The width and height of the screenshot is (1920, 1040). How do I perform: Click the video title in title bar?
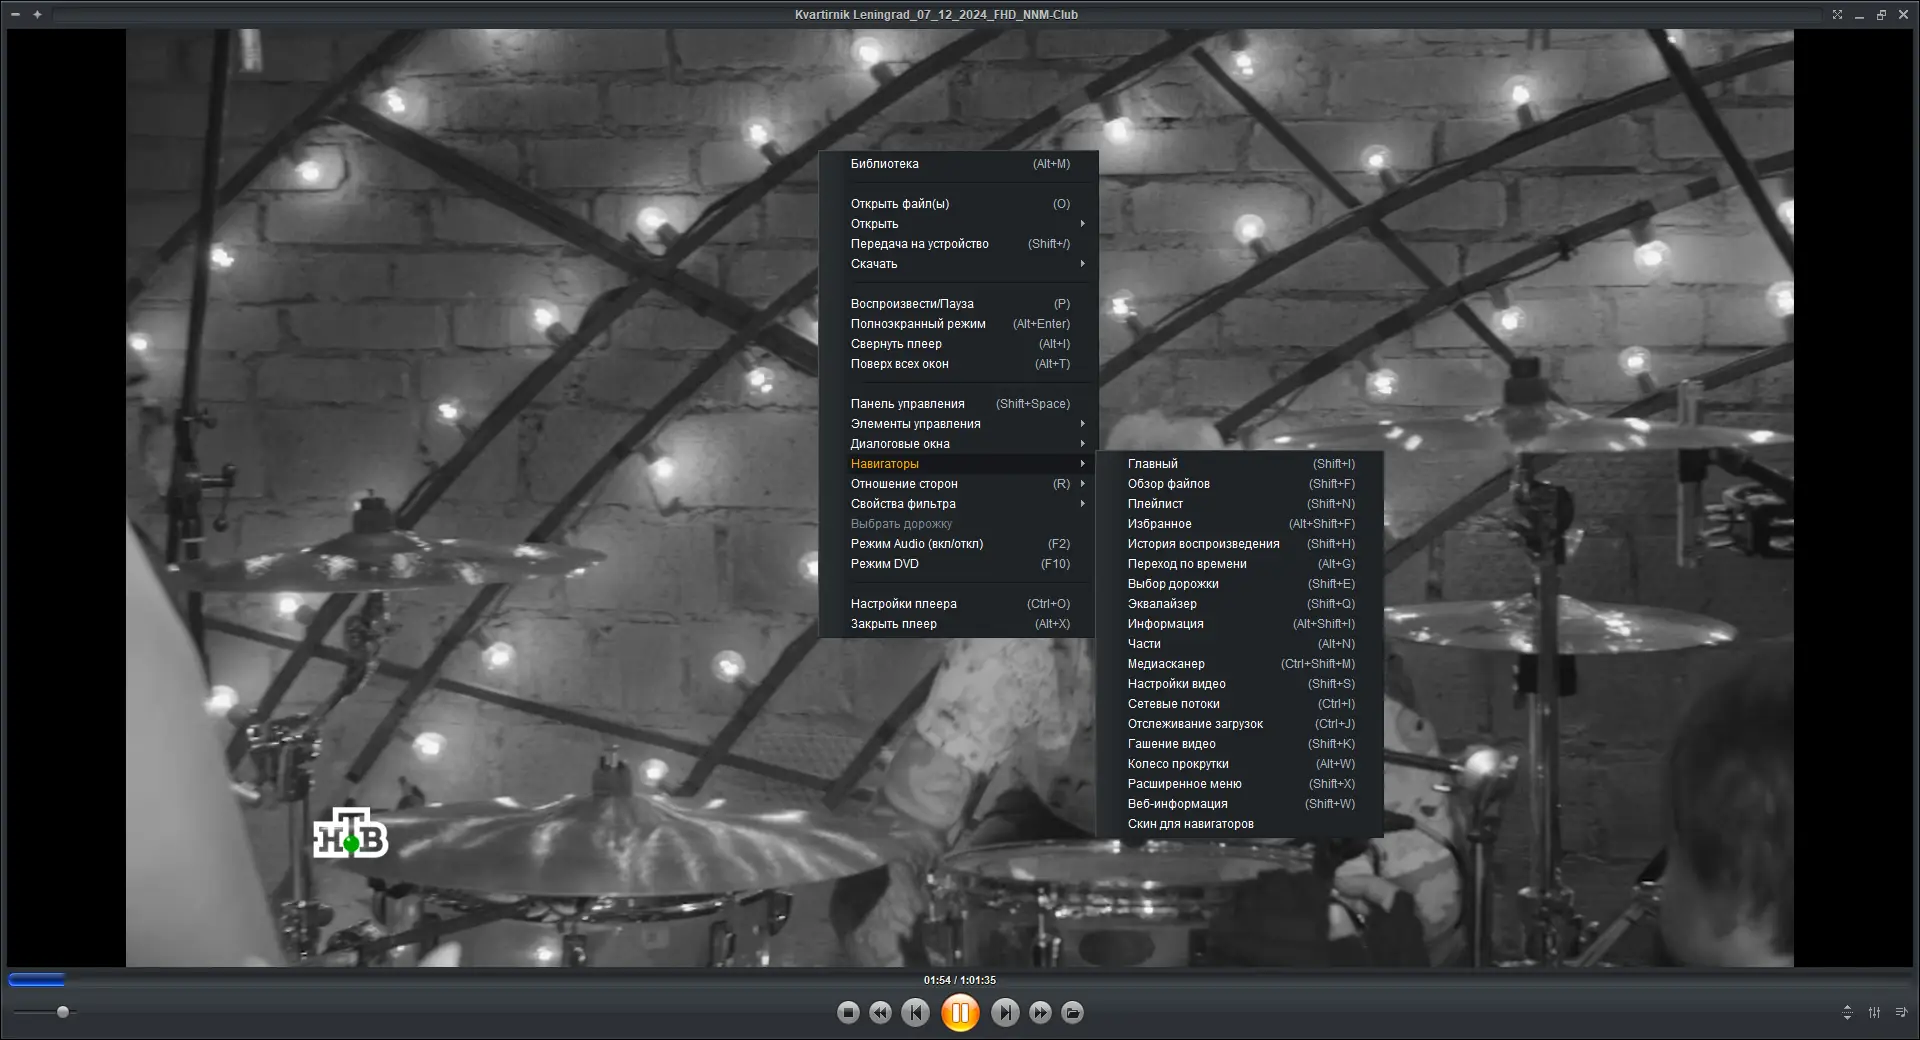(x=936, y=15)
